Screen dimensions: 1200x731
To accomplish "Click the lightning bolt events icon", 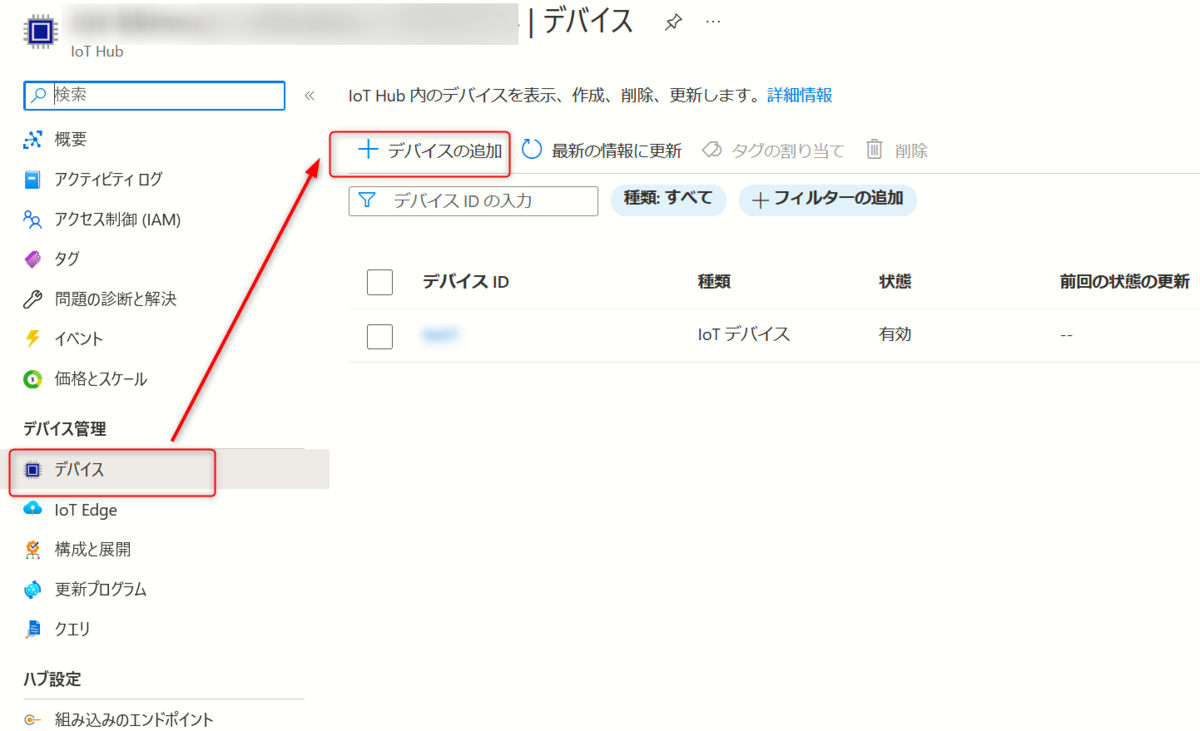I will (x=34, y=339).
